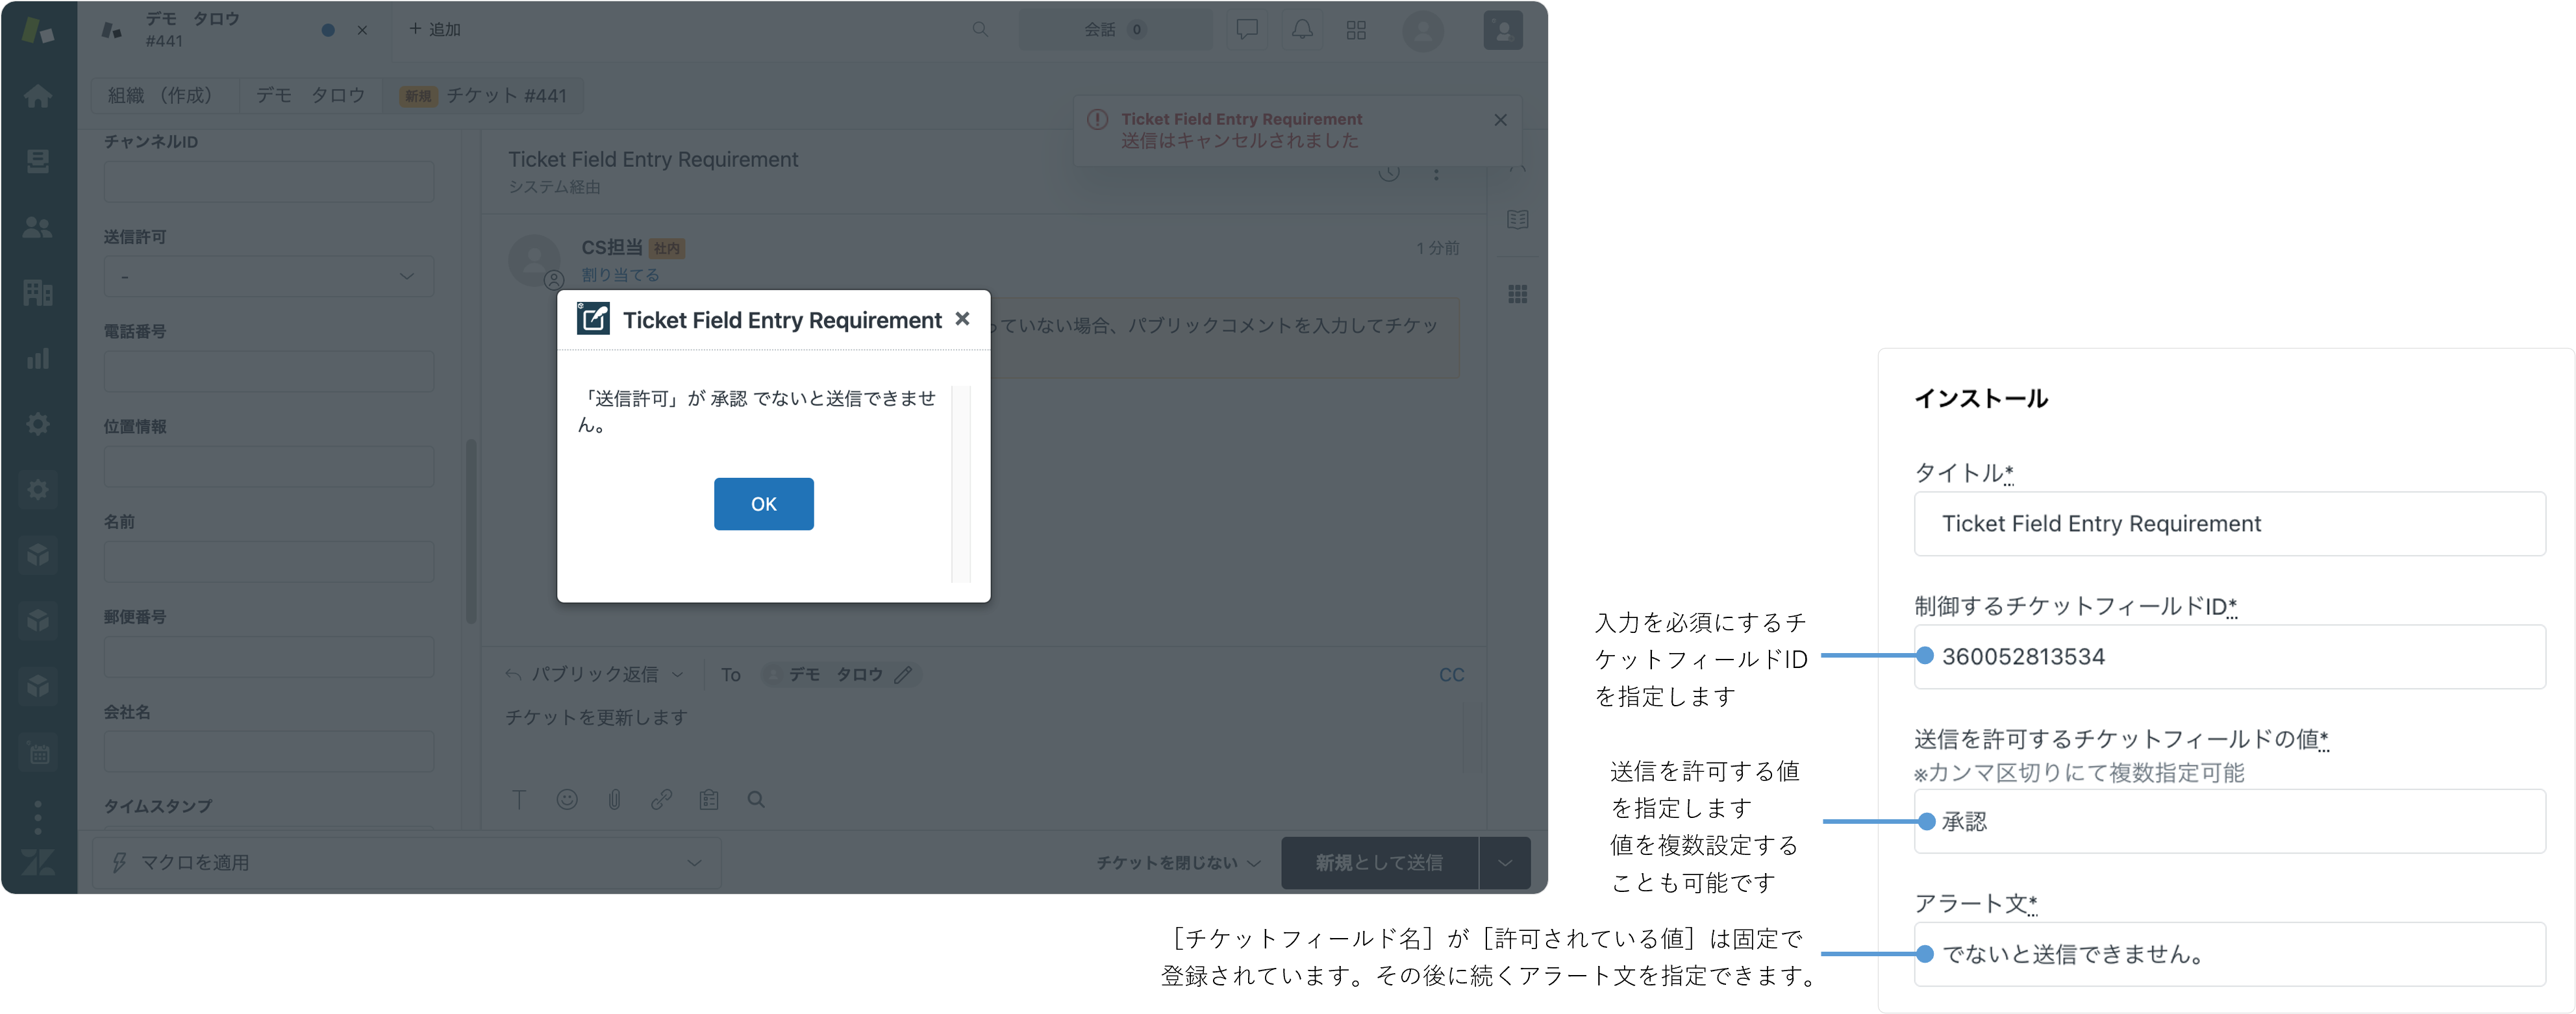Click the 名前 input field
Screen dimensions: 2576x1014
click(x=268, y=561)
